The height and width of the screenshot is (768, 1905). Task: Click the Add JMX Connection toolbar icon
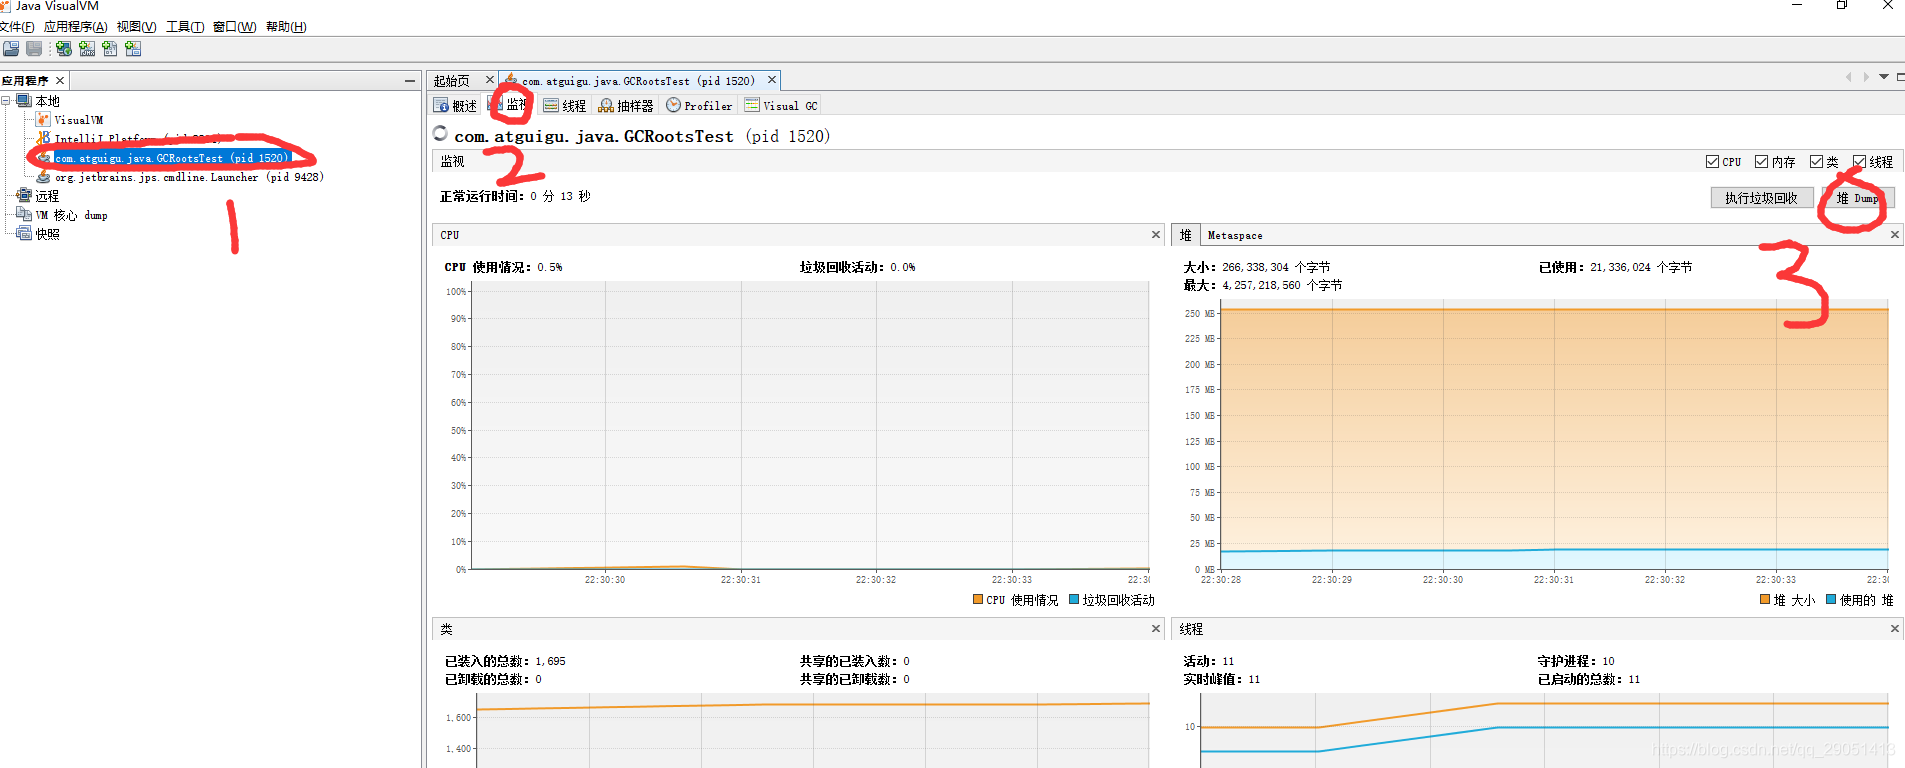(x=87, y=48)
